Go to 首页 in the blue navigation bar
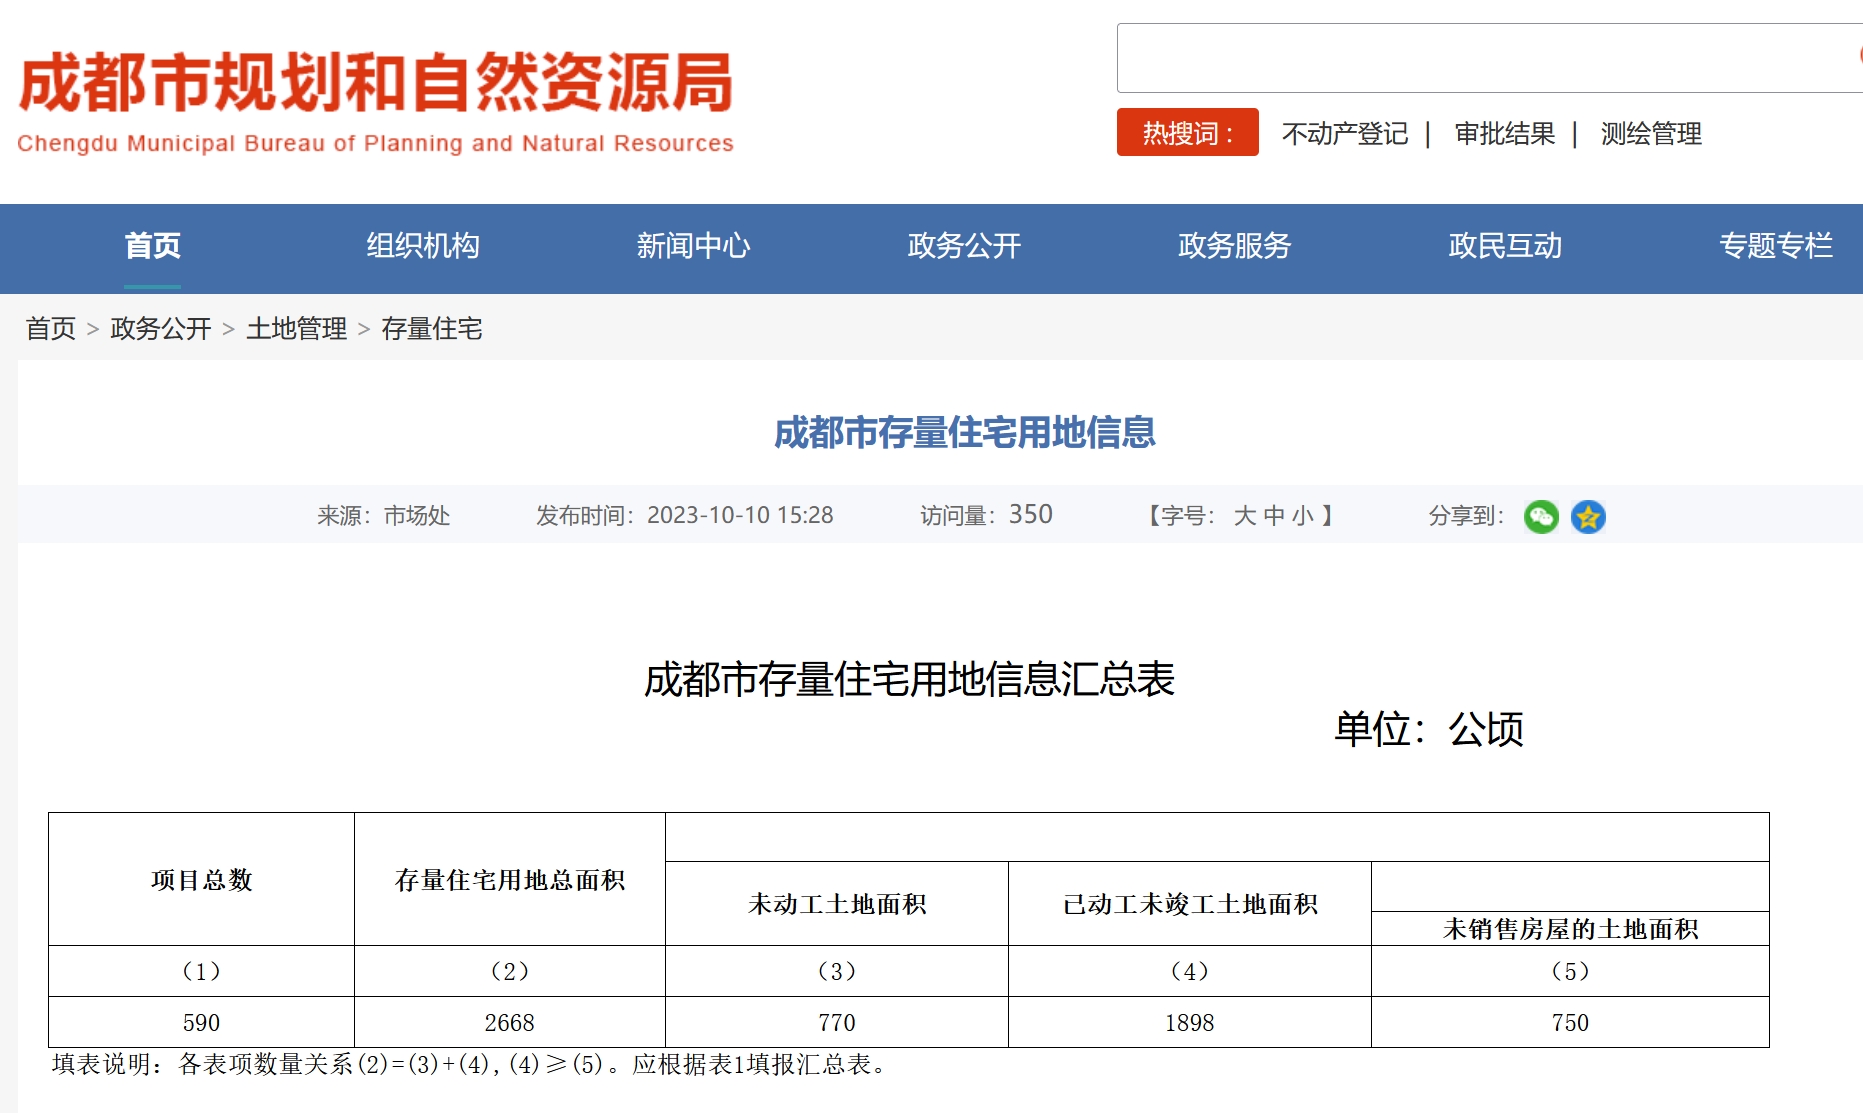This screenshot has width=1863, height=1113. pyautogui.click(x=152, y=246)
